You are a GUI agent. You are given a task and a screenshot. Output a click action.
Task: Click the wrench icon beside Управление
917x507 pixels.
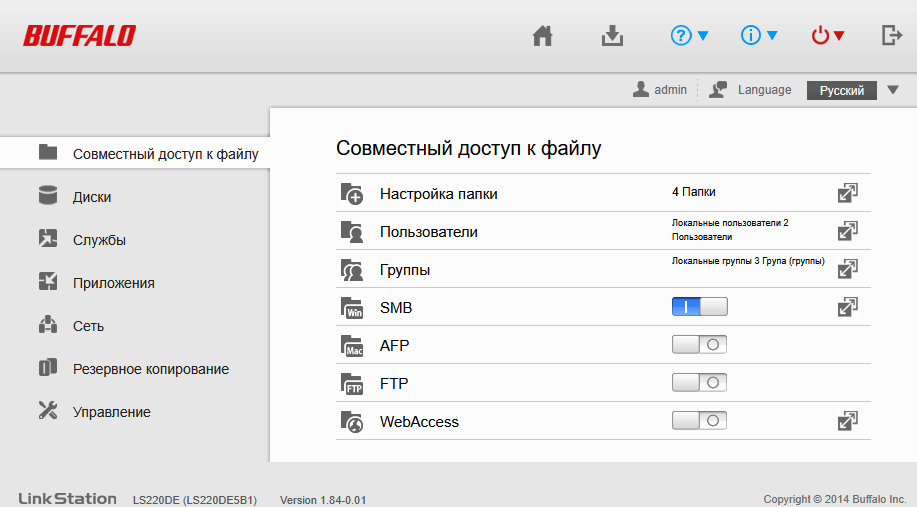[48, 410]
